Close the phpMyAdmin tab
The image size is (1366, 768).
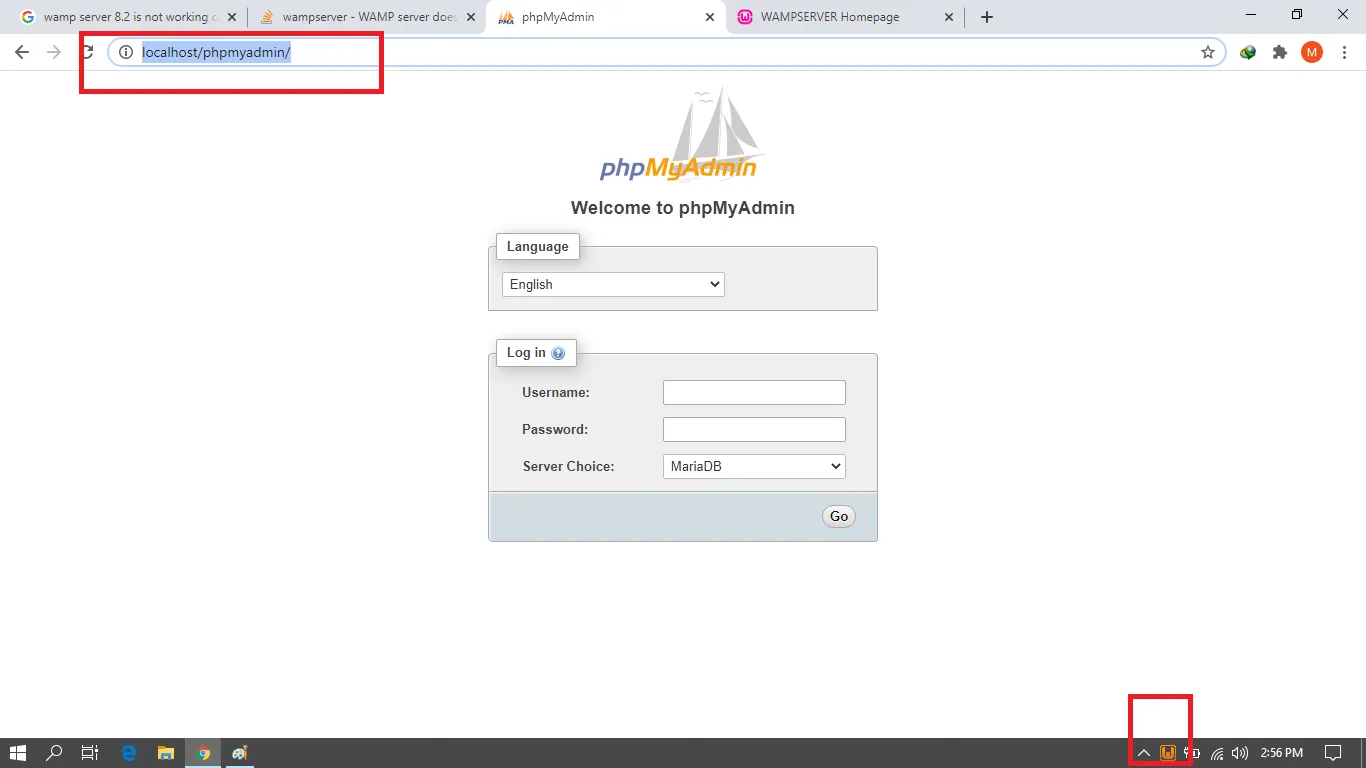[710, 17]
